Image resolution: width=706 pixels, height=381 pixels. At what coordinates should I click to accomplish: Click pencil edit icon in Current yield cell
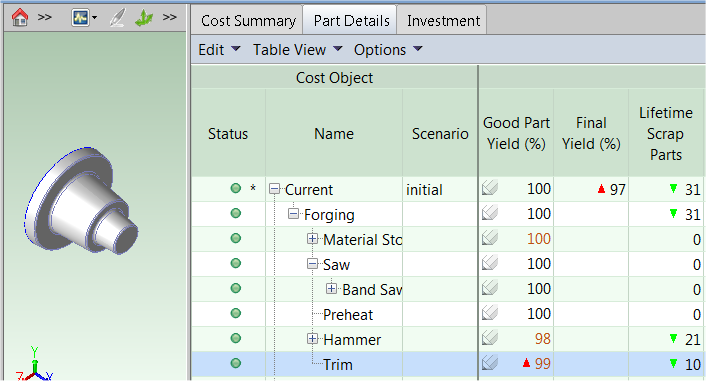click(x=489, y=188)
